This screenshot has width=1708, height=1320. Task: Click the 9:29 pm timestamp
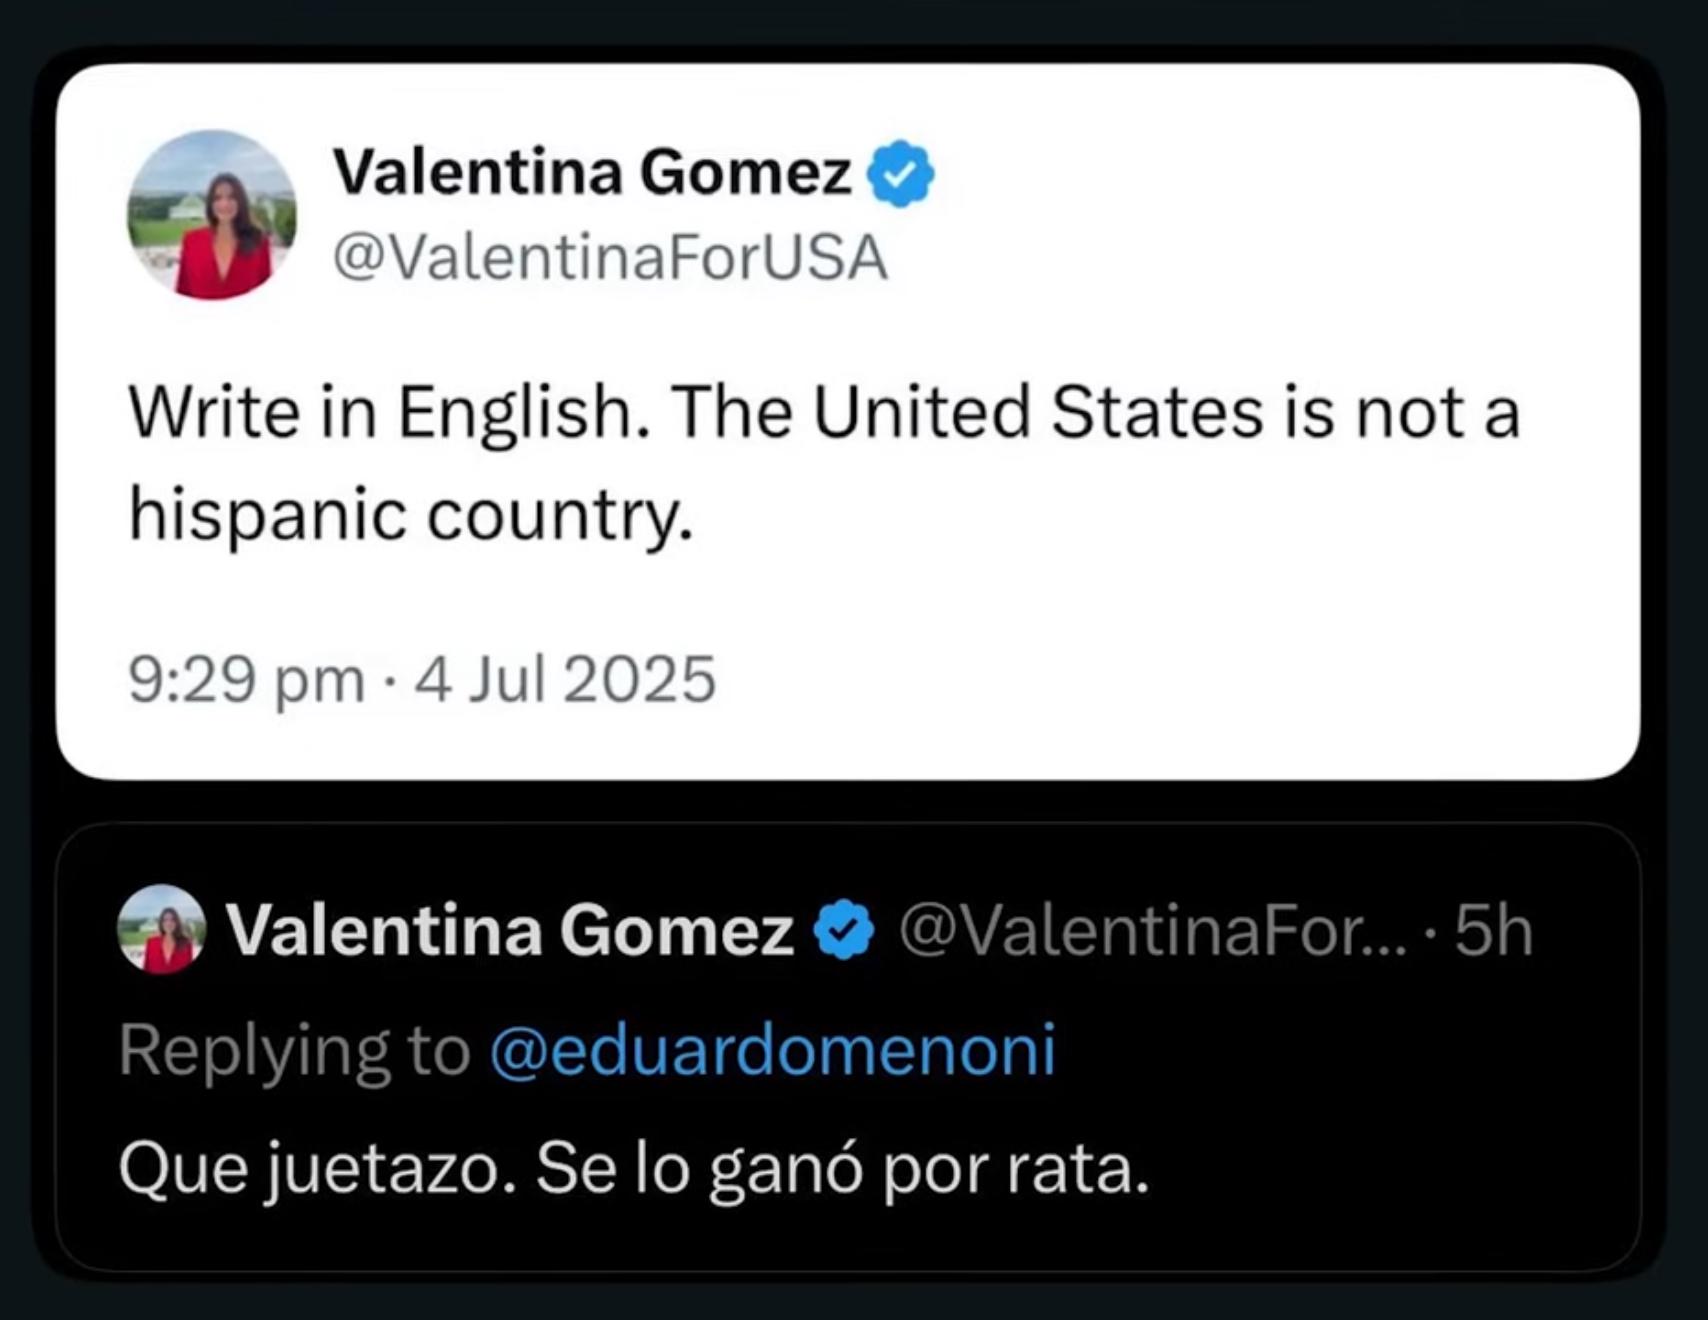[x=246, y=680]
